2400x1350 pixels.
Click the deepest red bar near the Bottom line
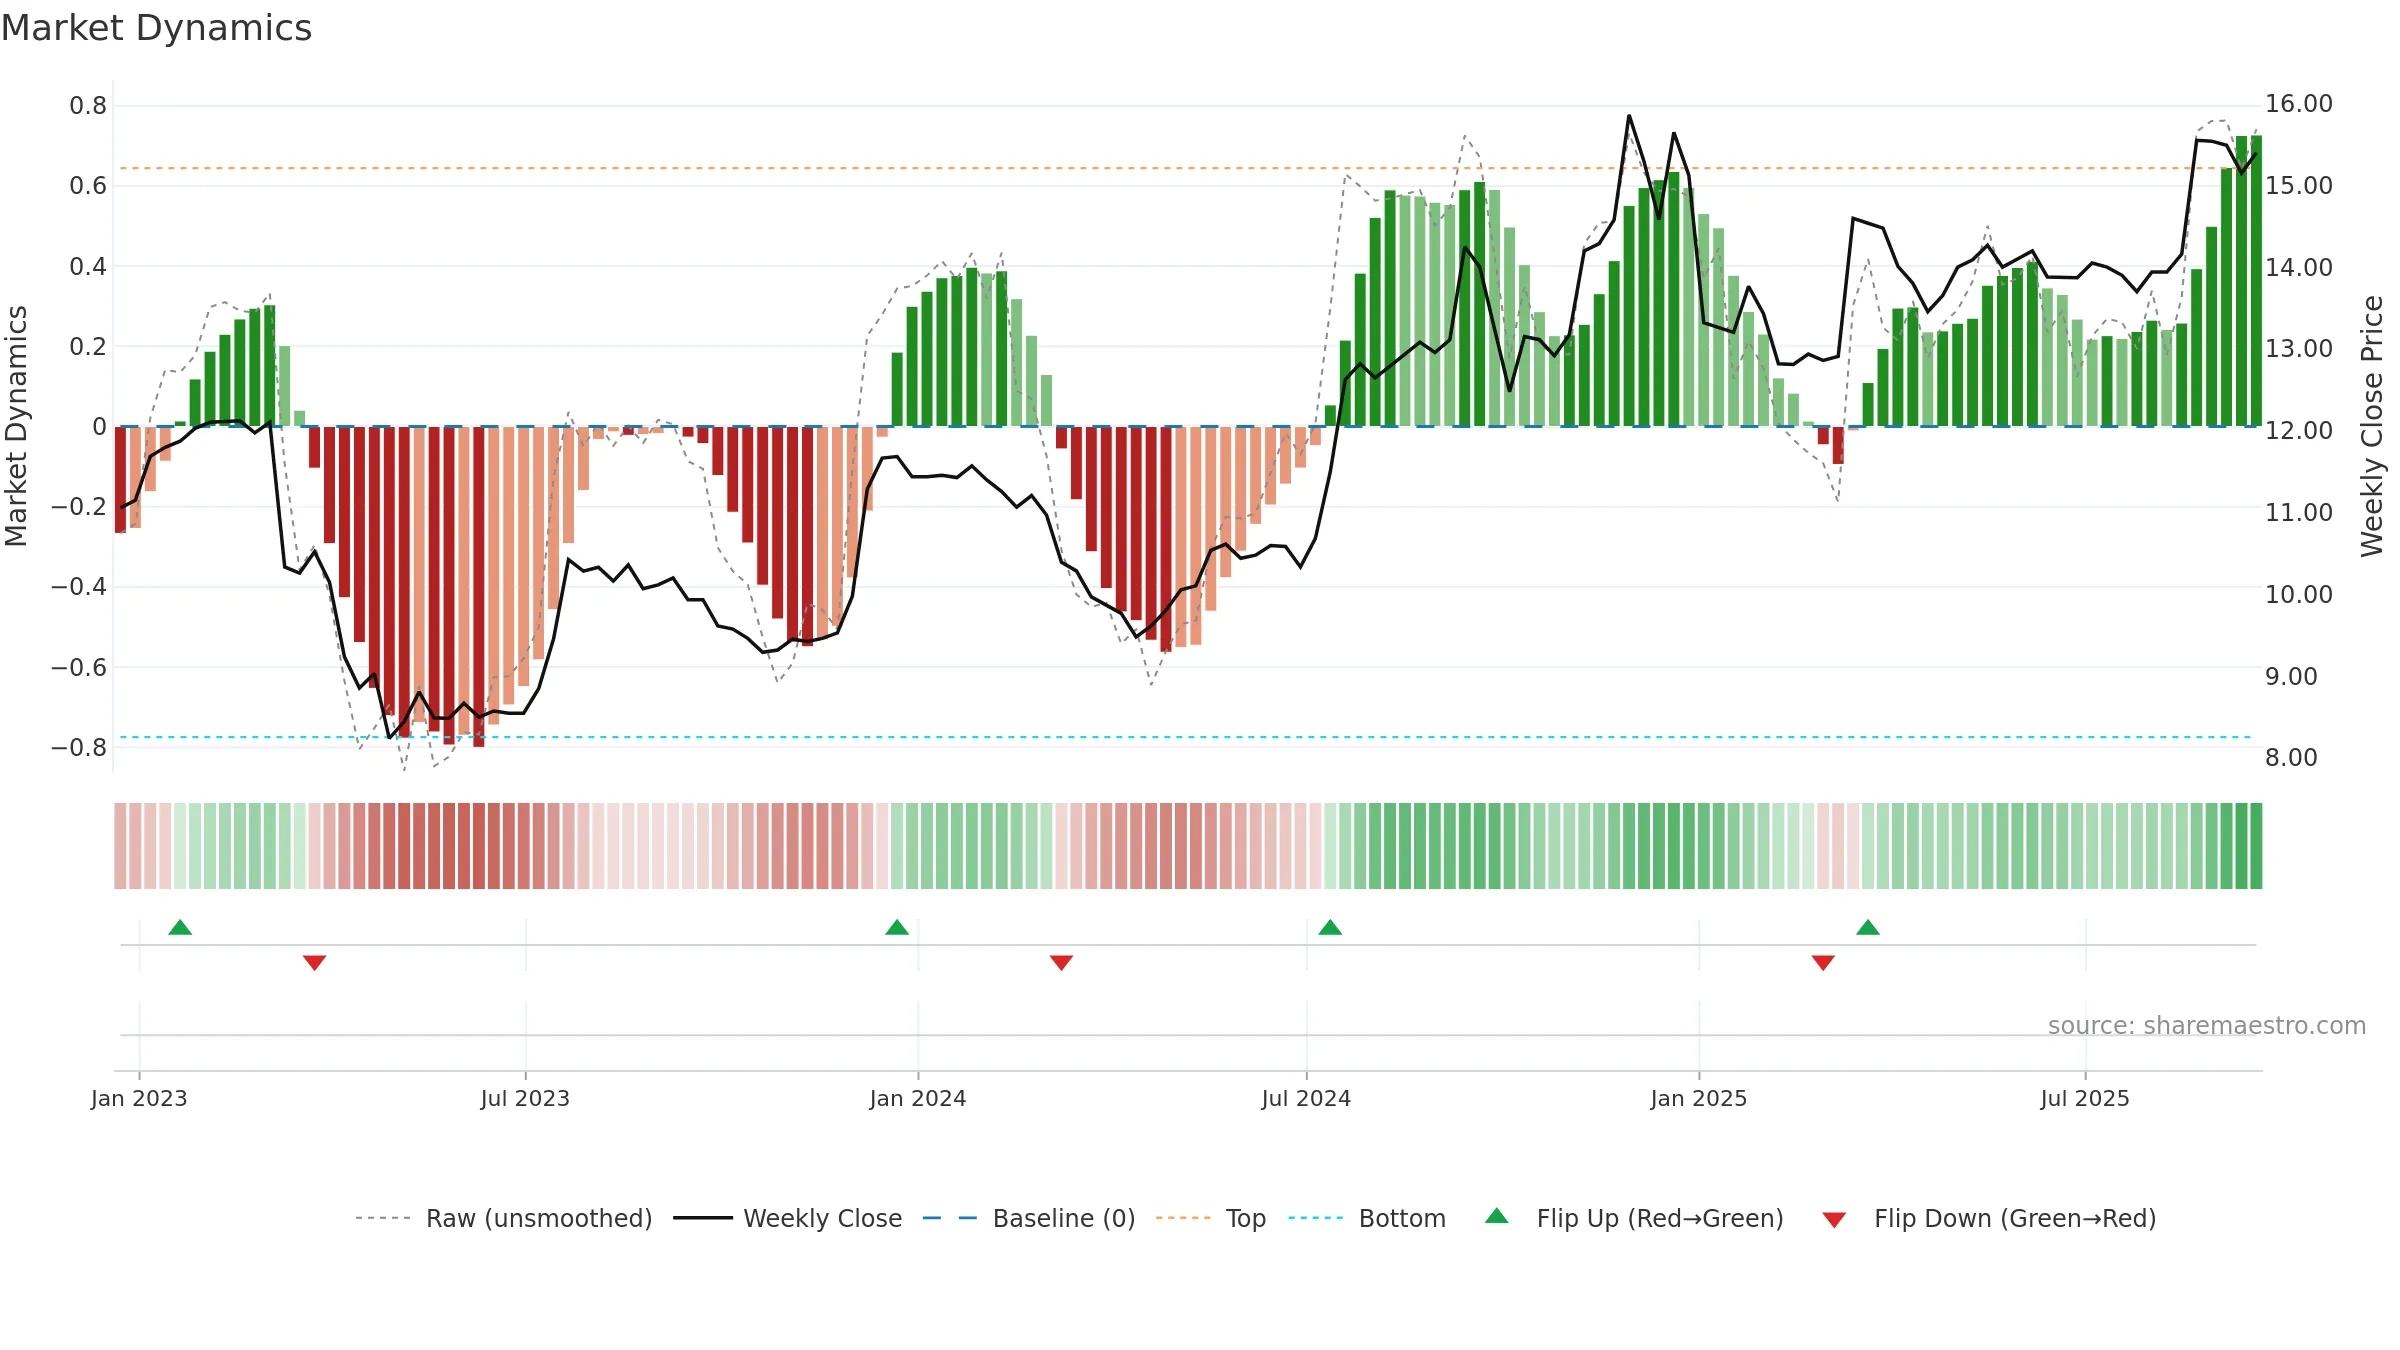479,587
